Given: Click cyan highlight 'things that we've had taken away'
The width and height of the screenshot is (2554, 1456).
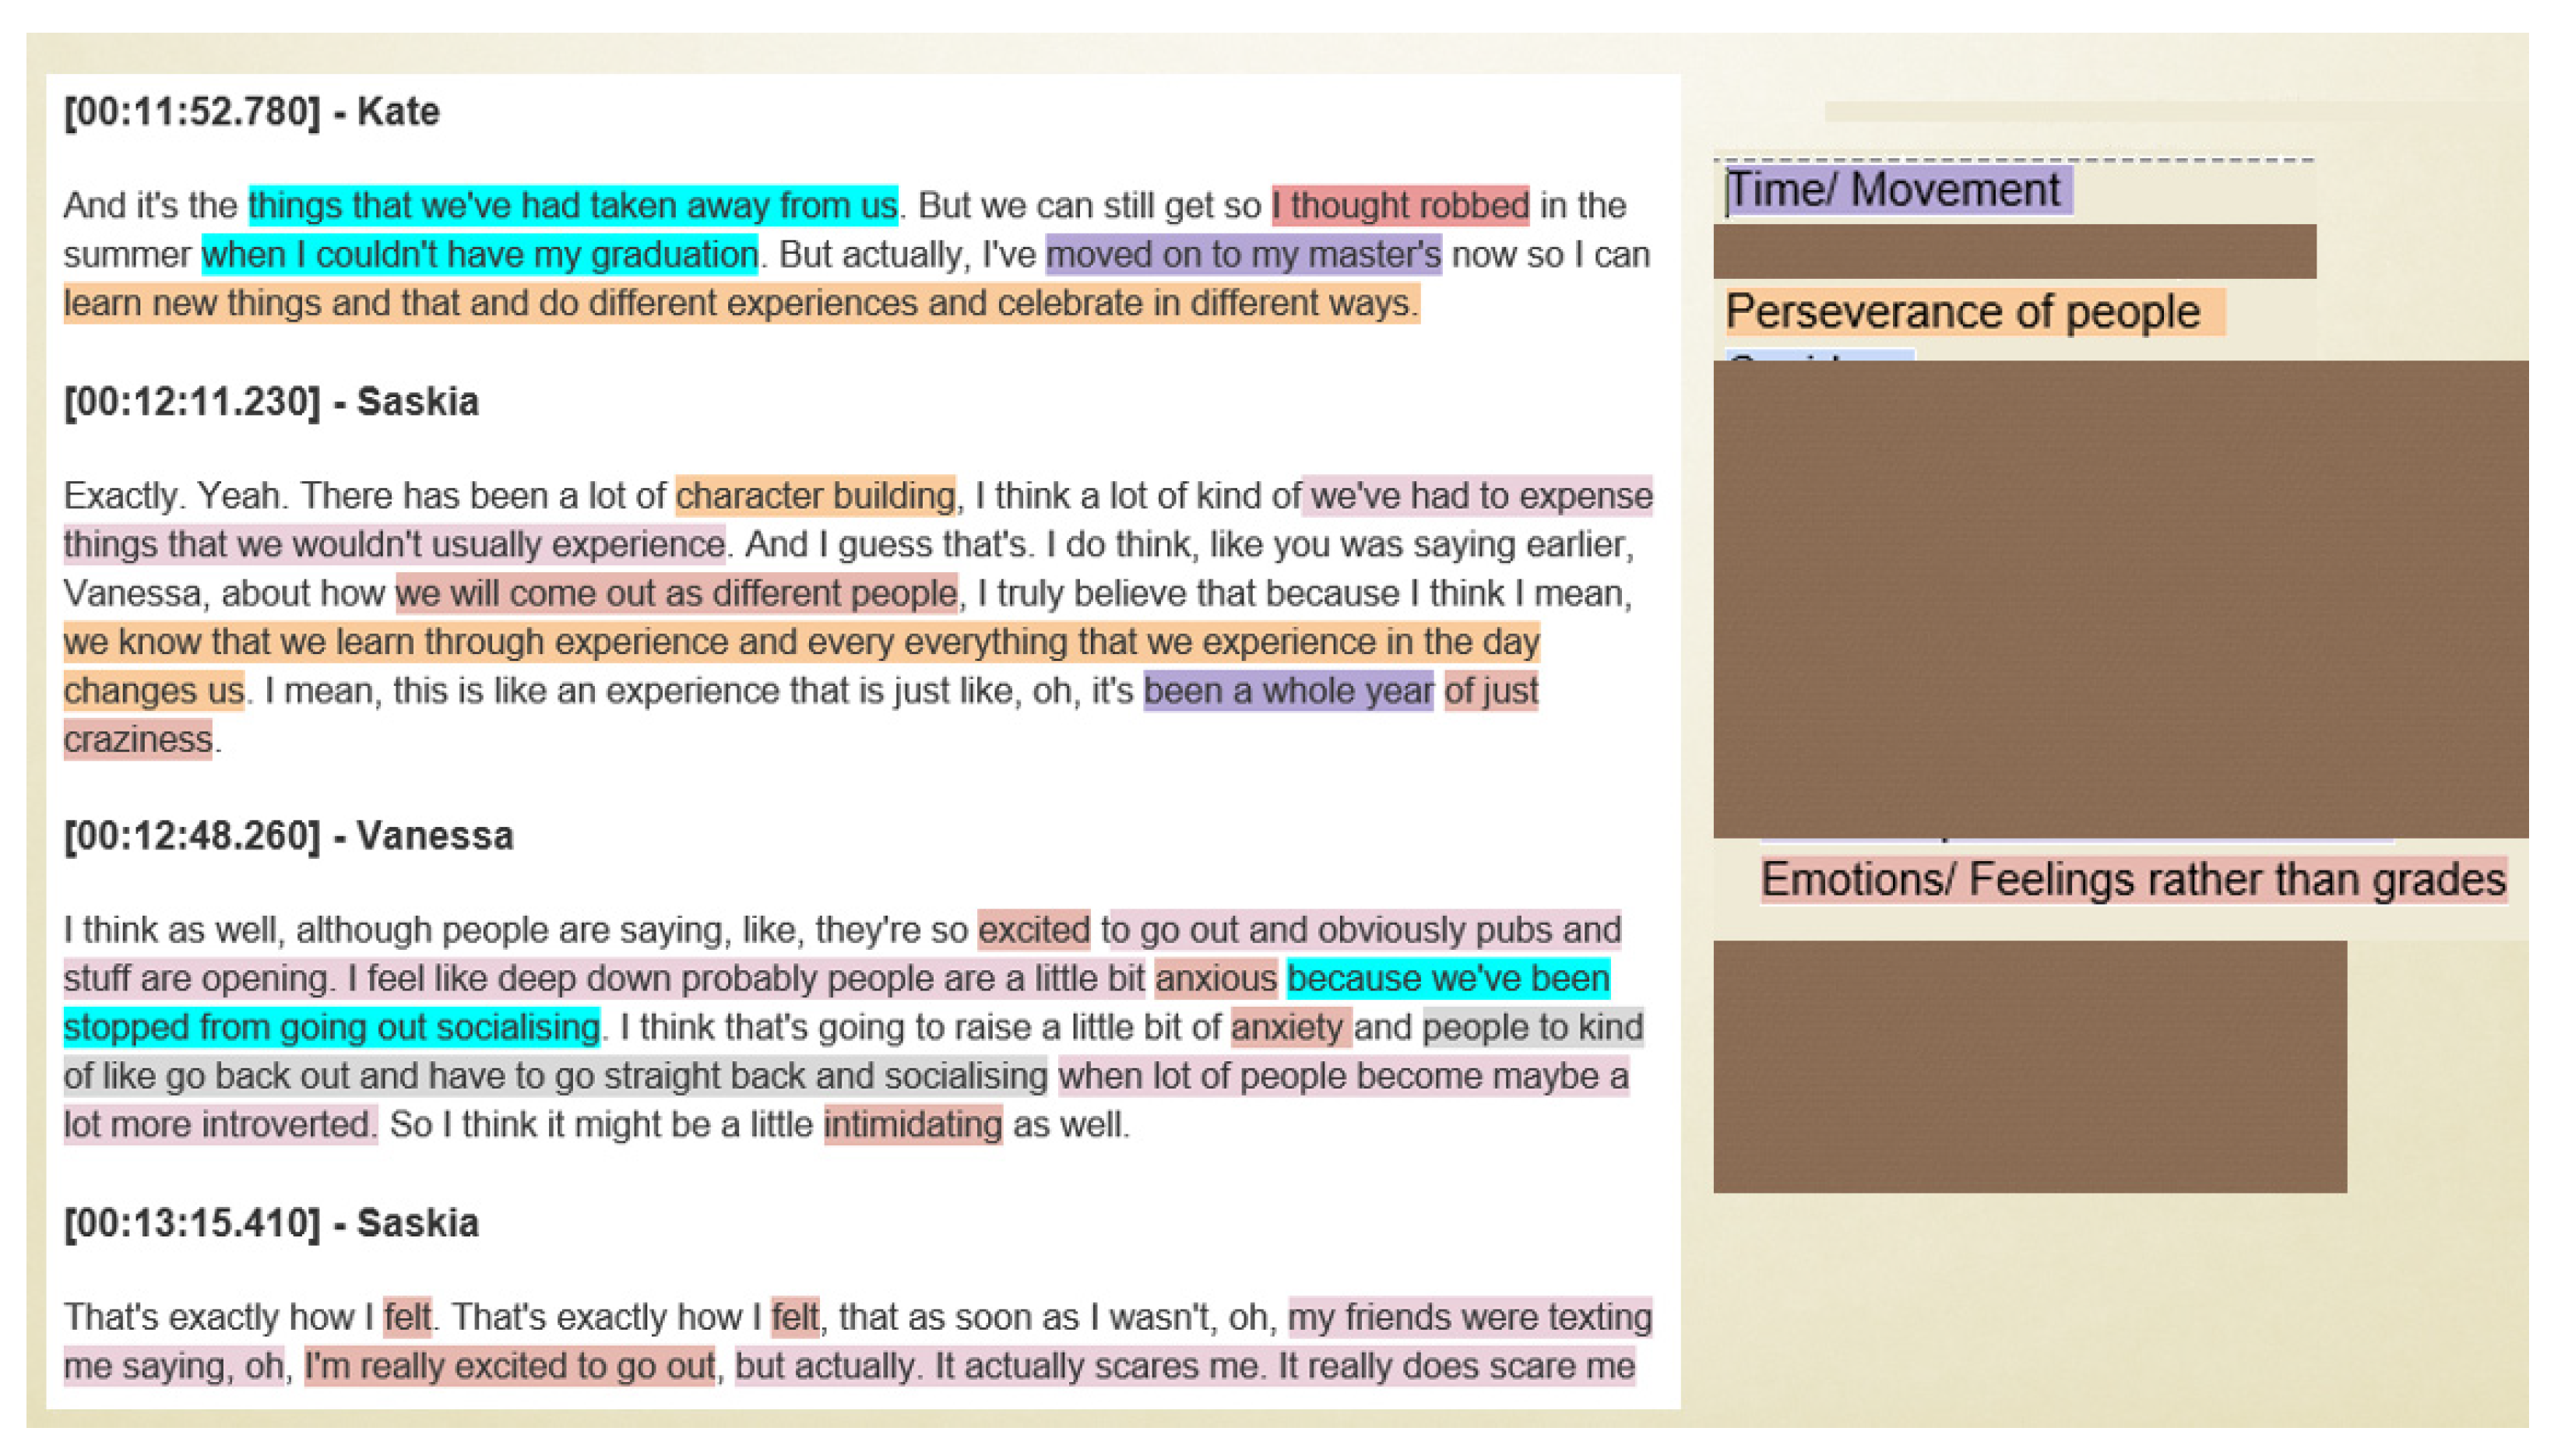Looking at the screenshot, I should pyautogui.click(x=572, y=205).
